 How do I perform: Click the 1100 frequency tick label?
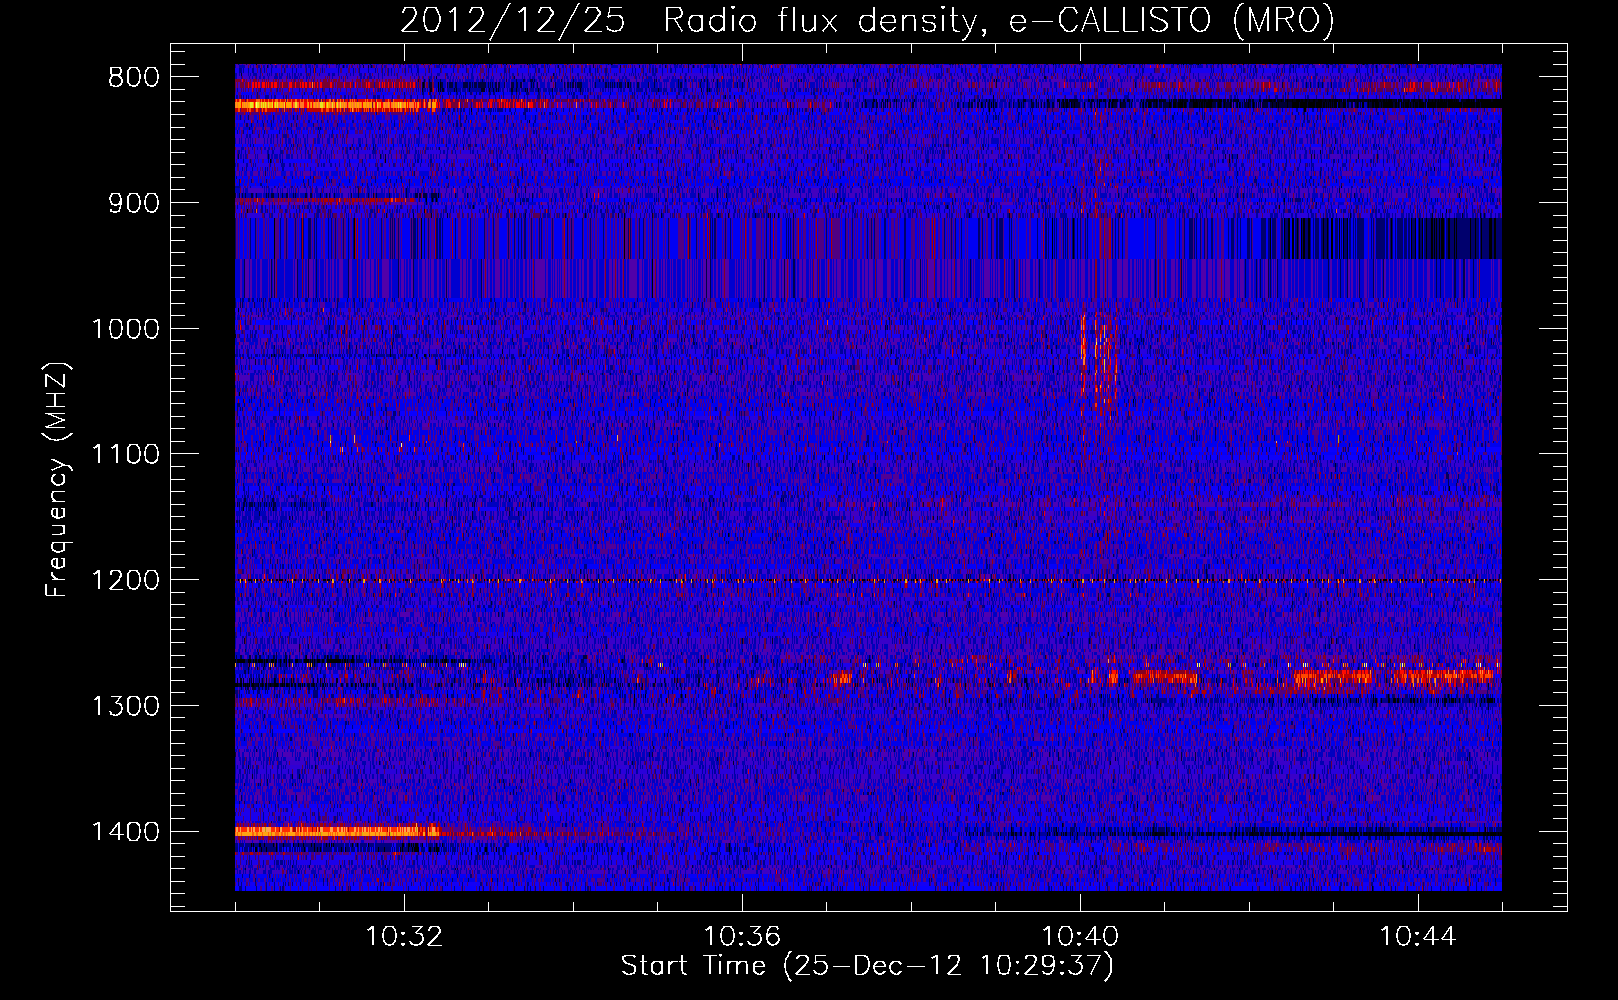(125, 455)
